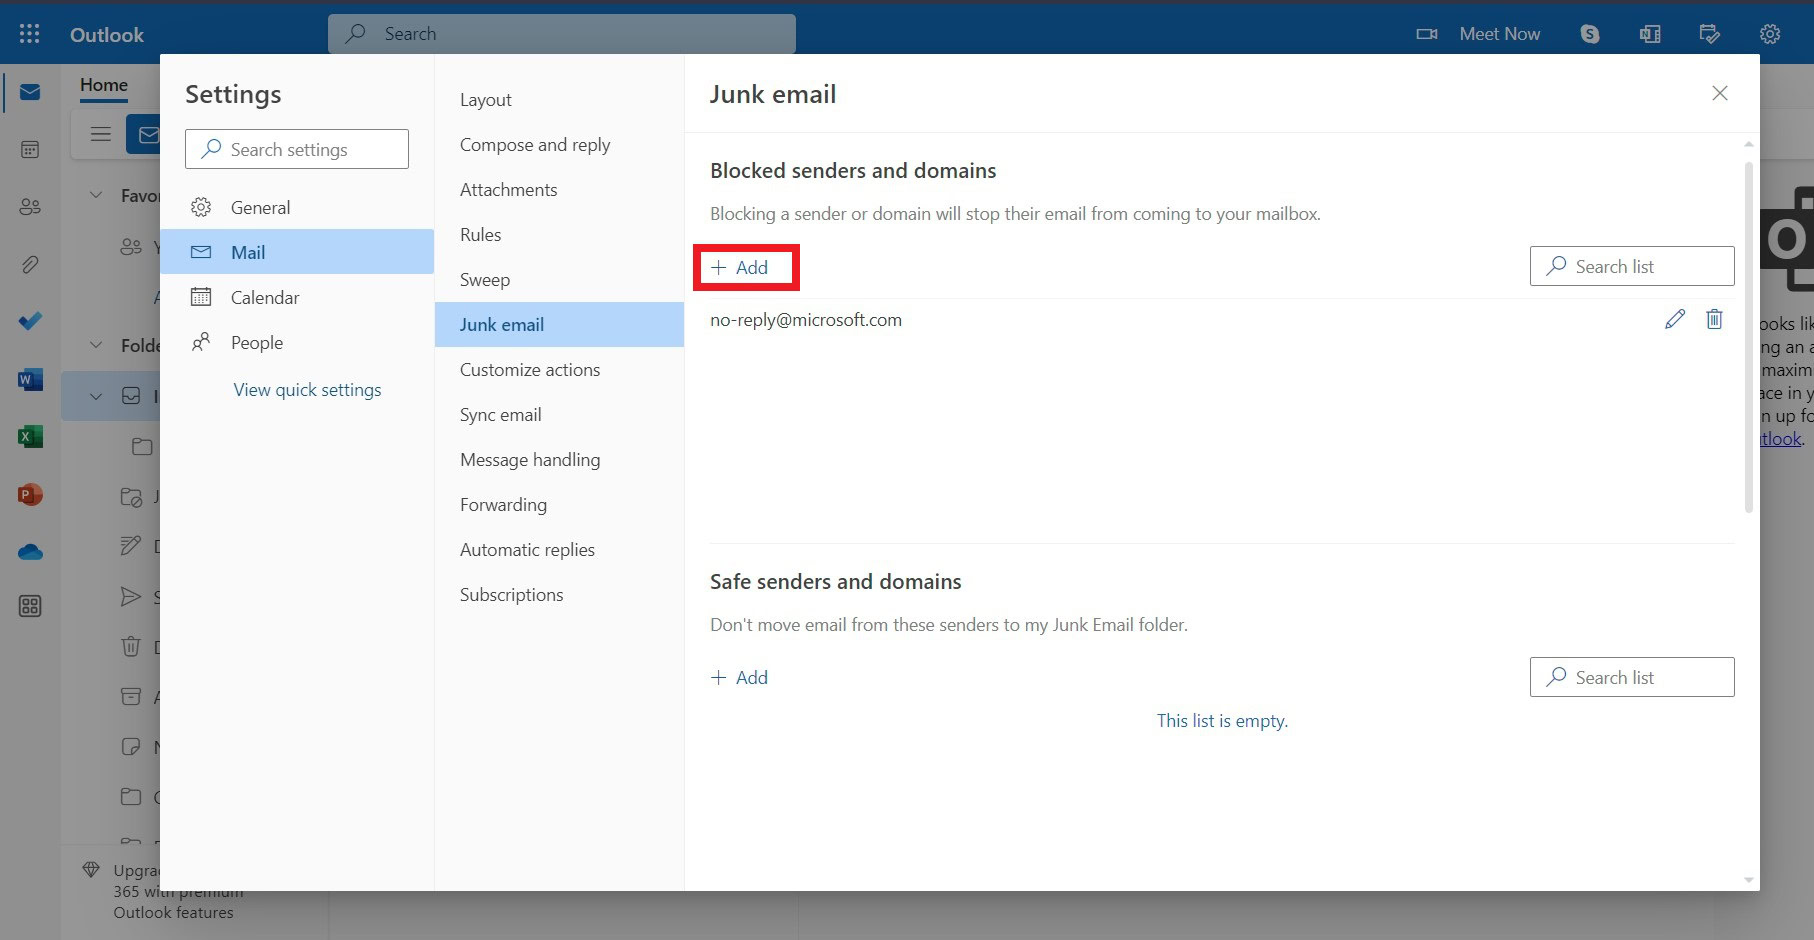Select the Calendar settings category
Screen dimensions: 1814x940
point(297,297)
